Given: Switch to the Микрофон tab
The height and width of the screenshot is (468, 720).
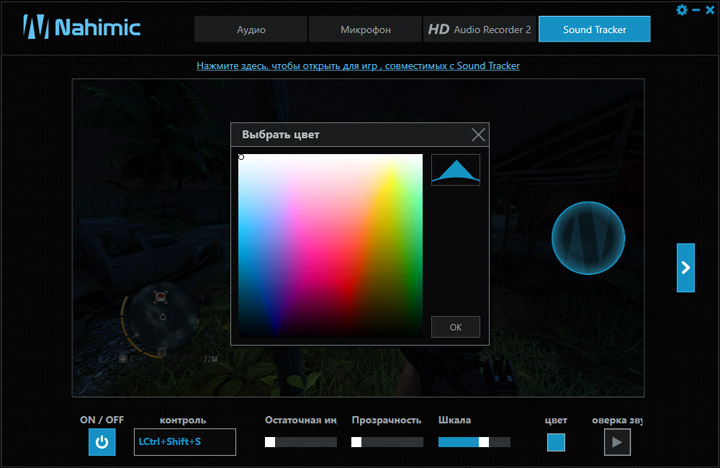Looking at the screenshot, I should tap(365, 29).
